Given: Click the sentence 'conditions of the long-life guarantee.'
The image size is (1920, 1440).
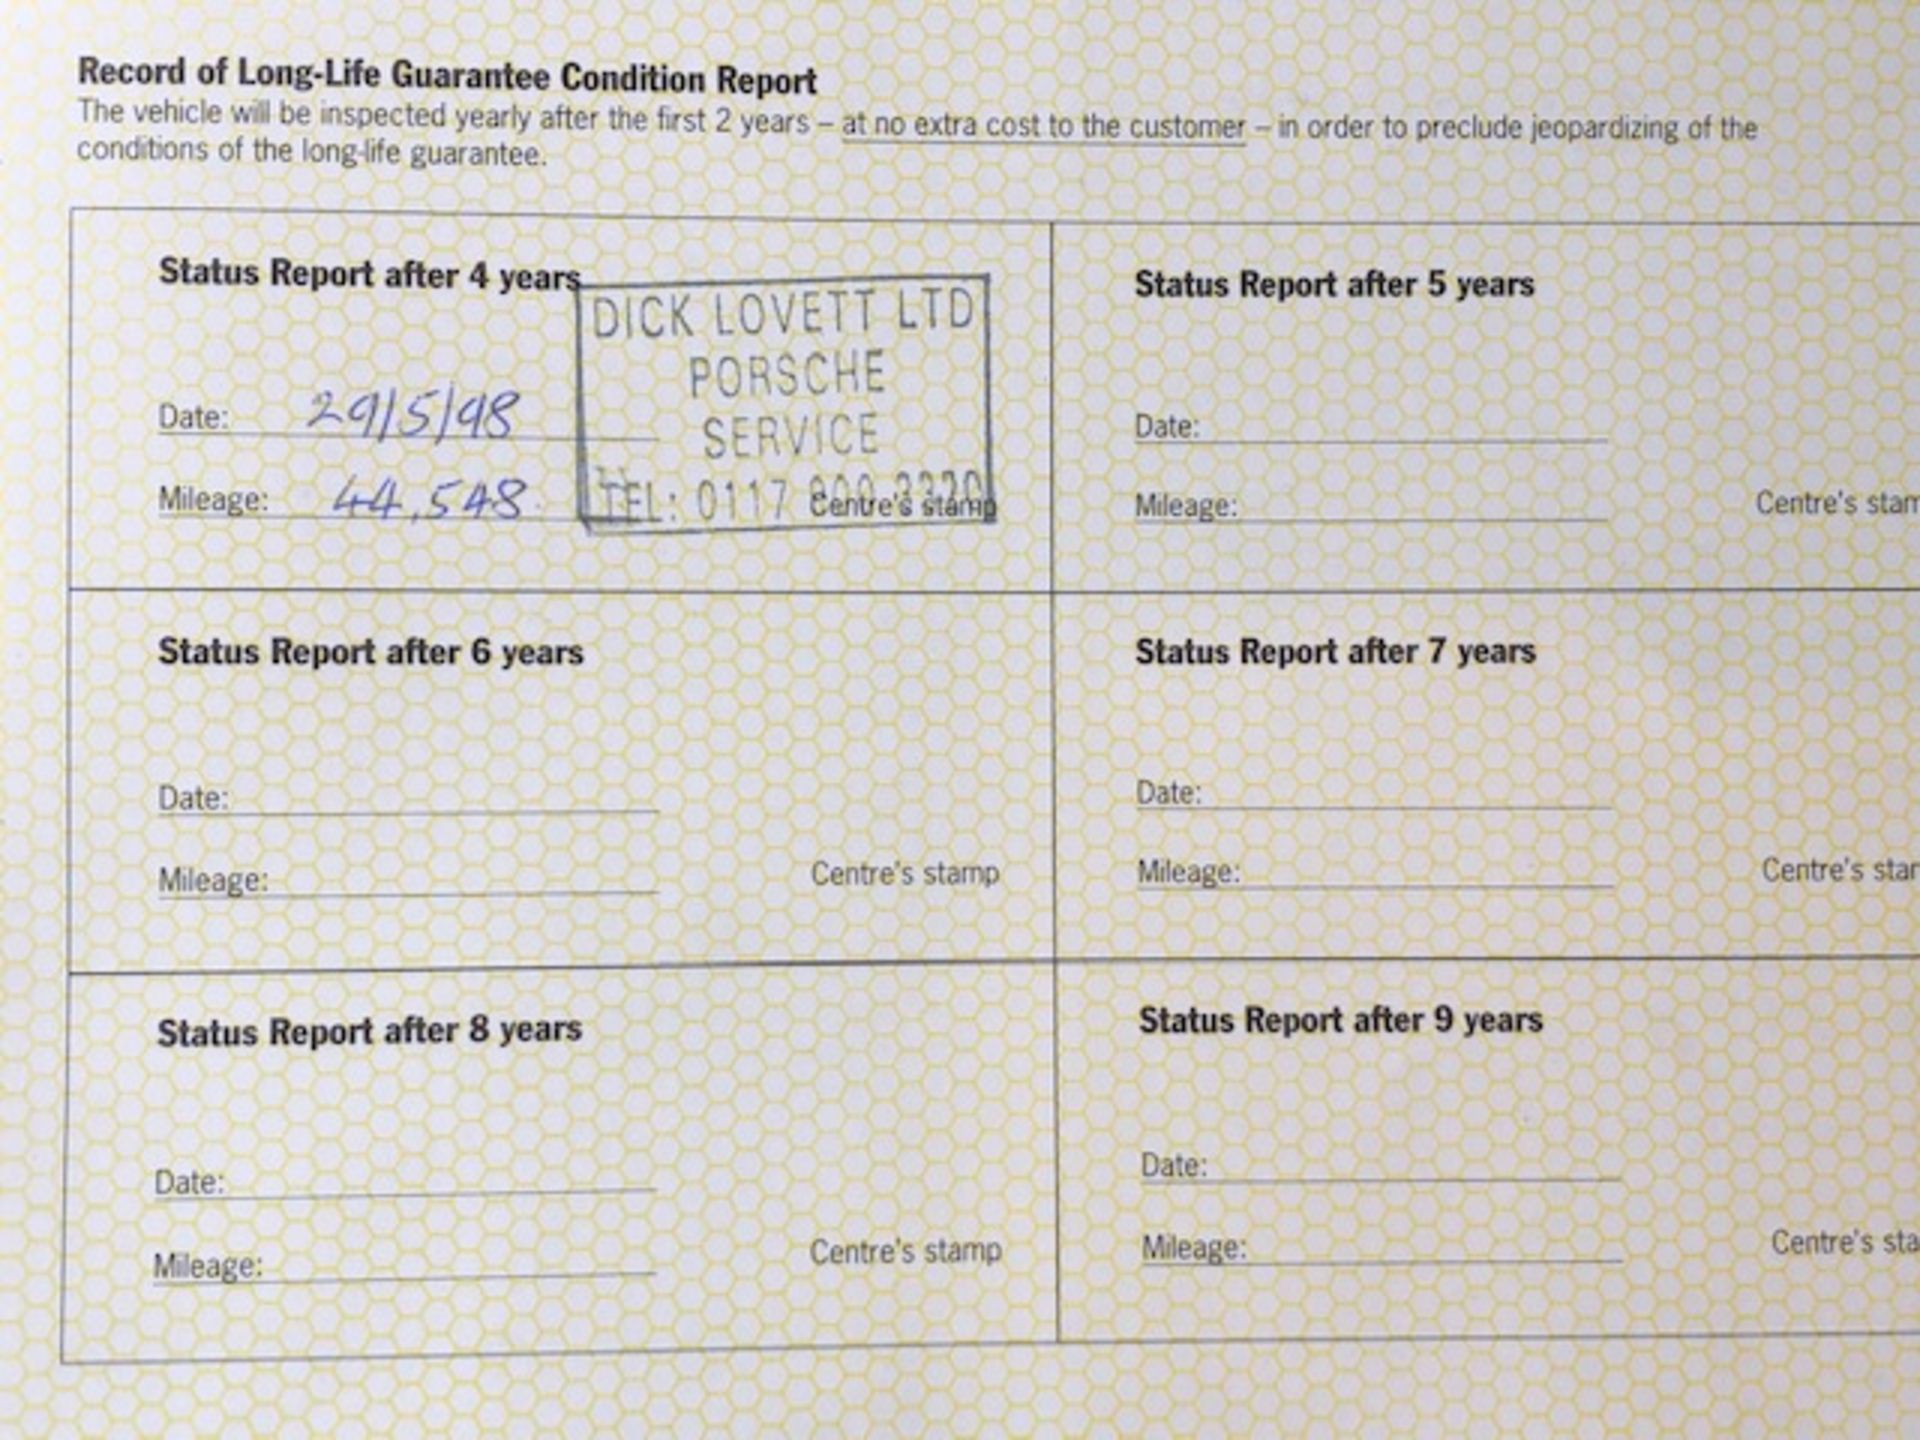Looking at the screenshot, I should click(312, 153).
